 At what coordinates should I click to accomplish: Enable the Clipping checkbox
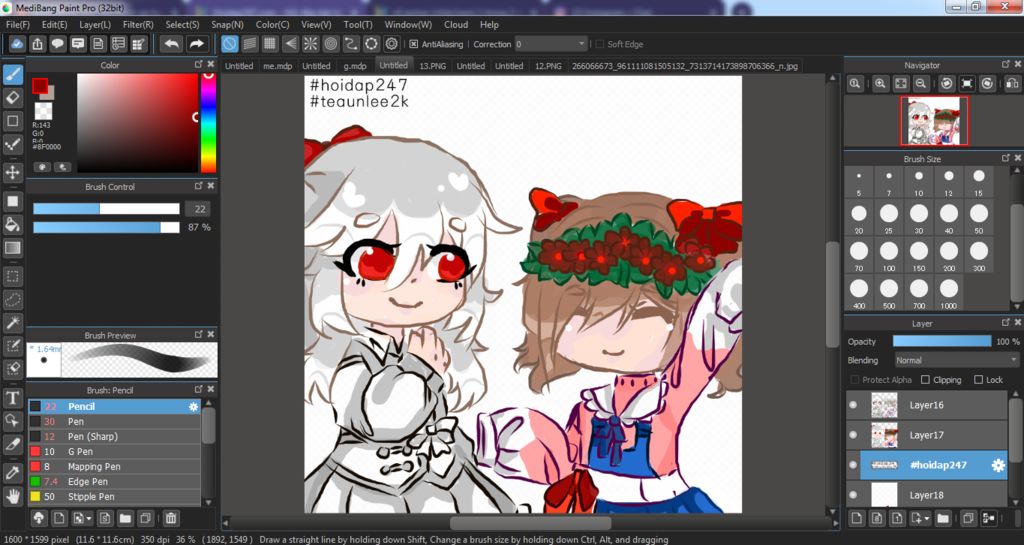(925, 380)
